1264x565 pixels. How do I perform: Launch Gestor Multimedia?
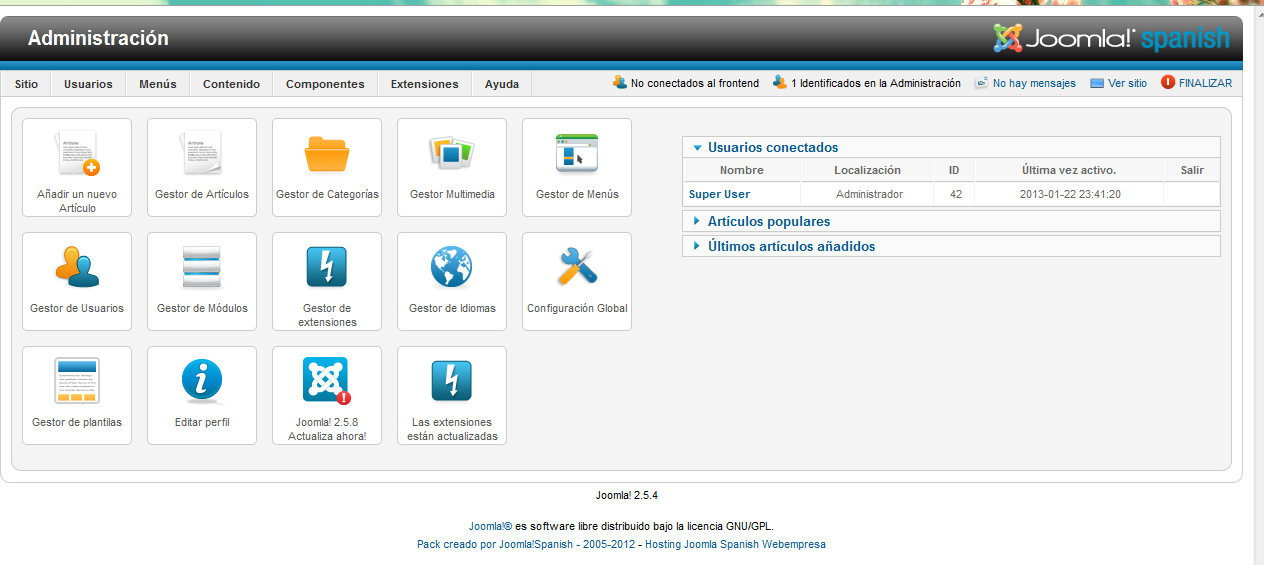pyautogui.click(x=452, y=156)
